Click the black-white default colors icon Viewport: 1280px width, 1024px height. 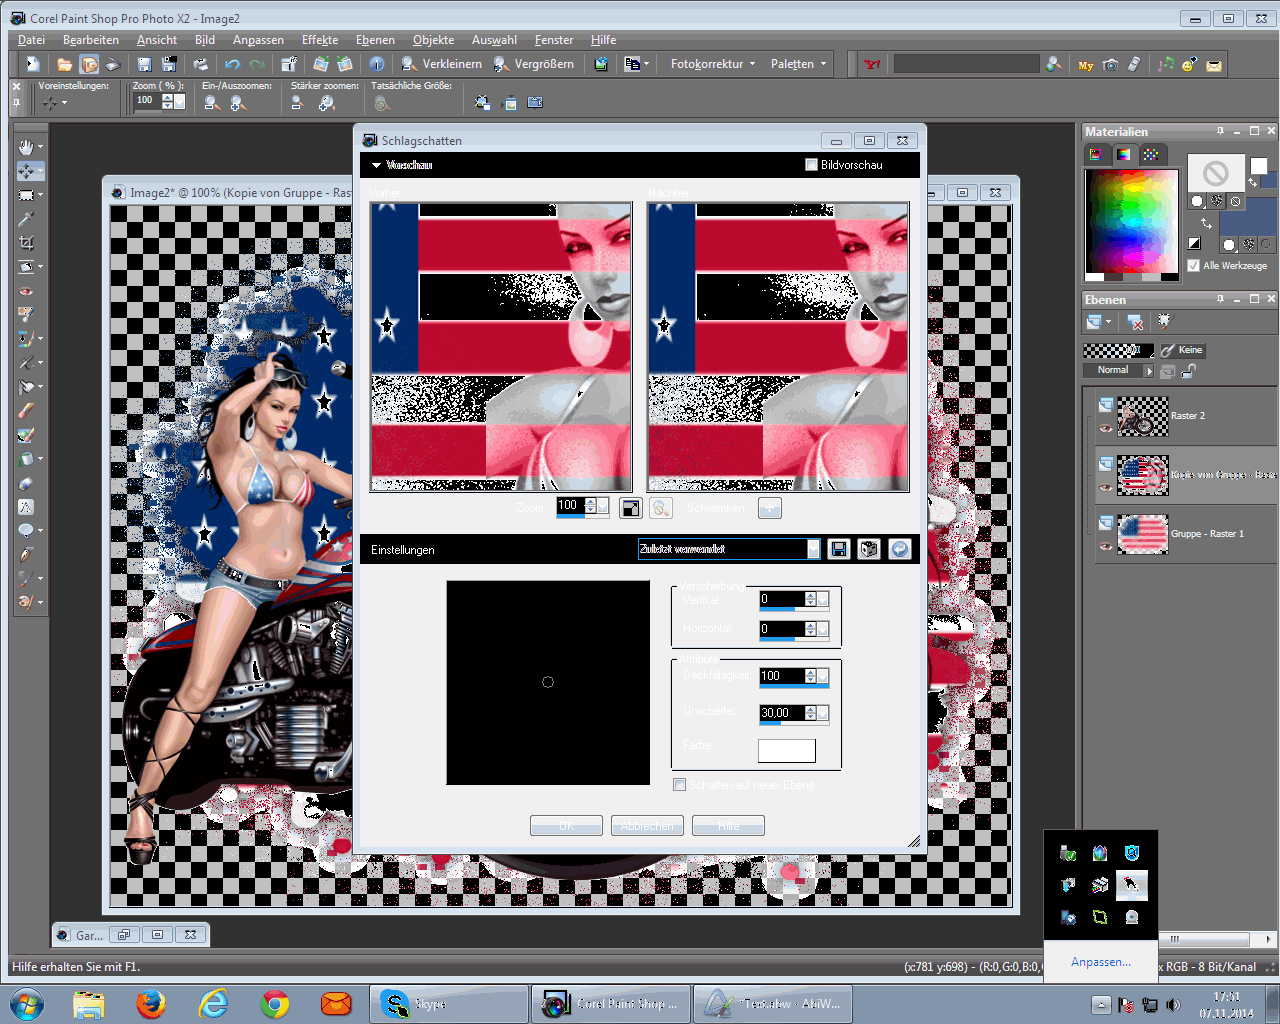click(1194, 243)
